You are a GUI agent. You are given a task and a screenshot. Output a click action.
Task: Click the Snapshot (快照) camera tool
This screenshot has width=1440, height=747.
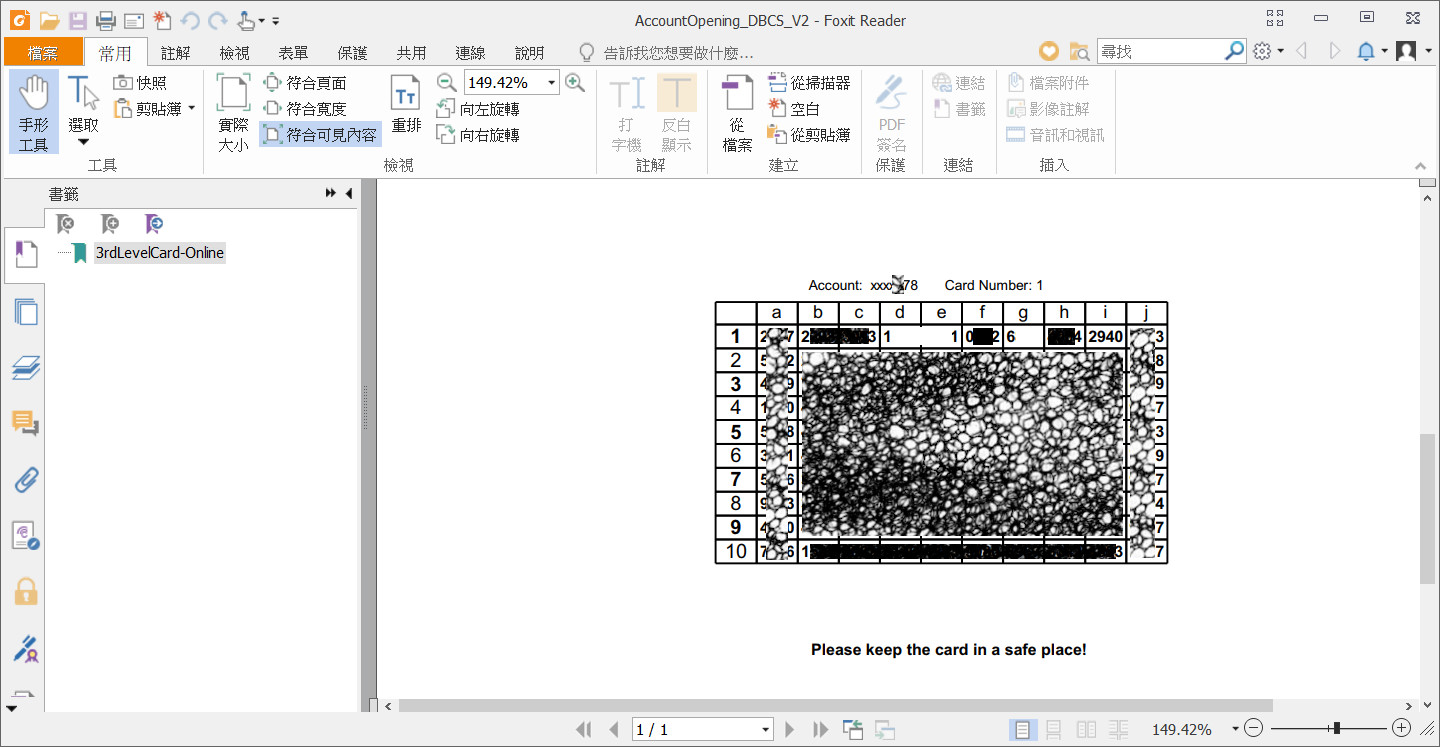click(140, 83)
